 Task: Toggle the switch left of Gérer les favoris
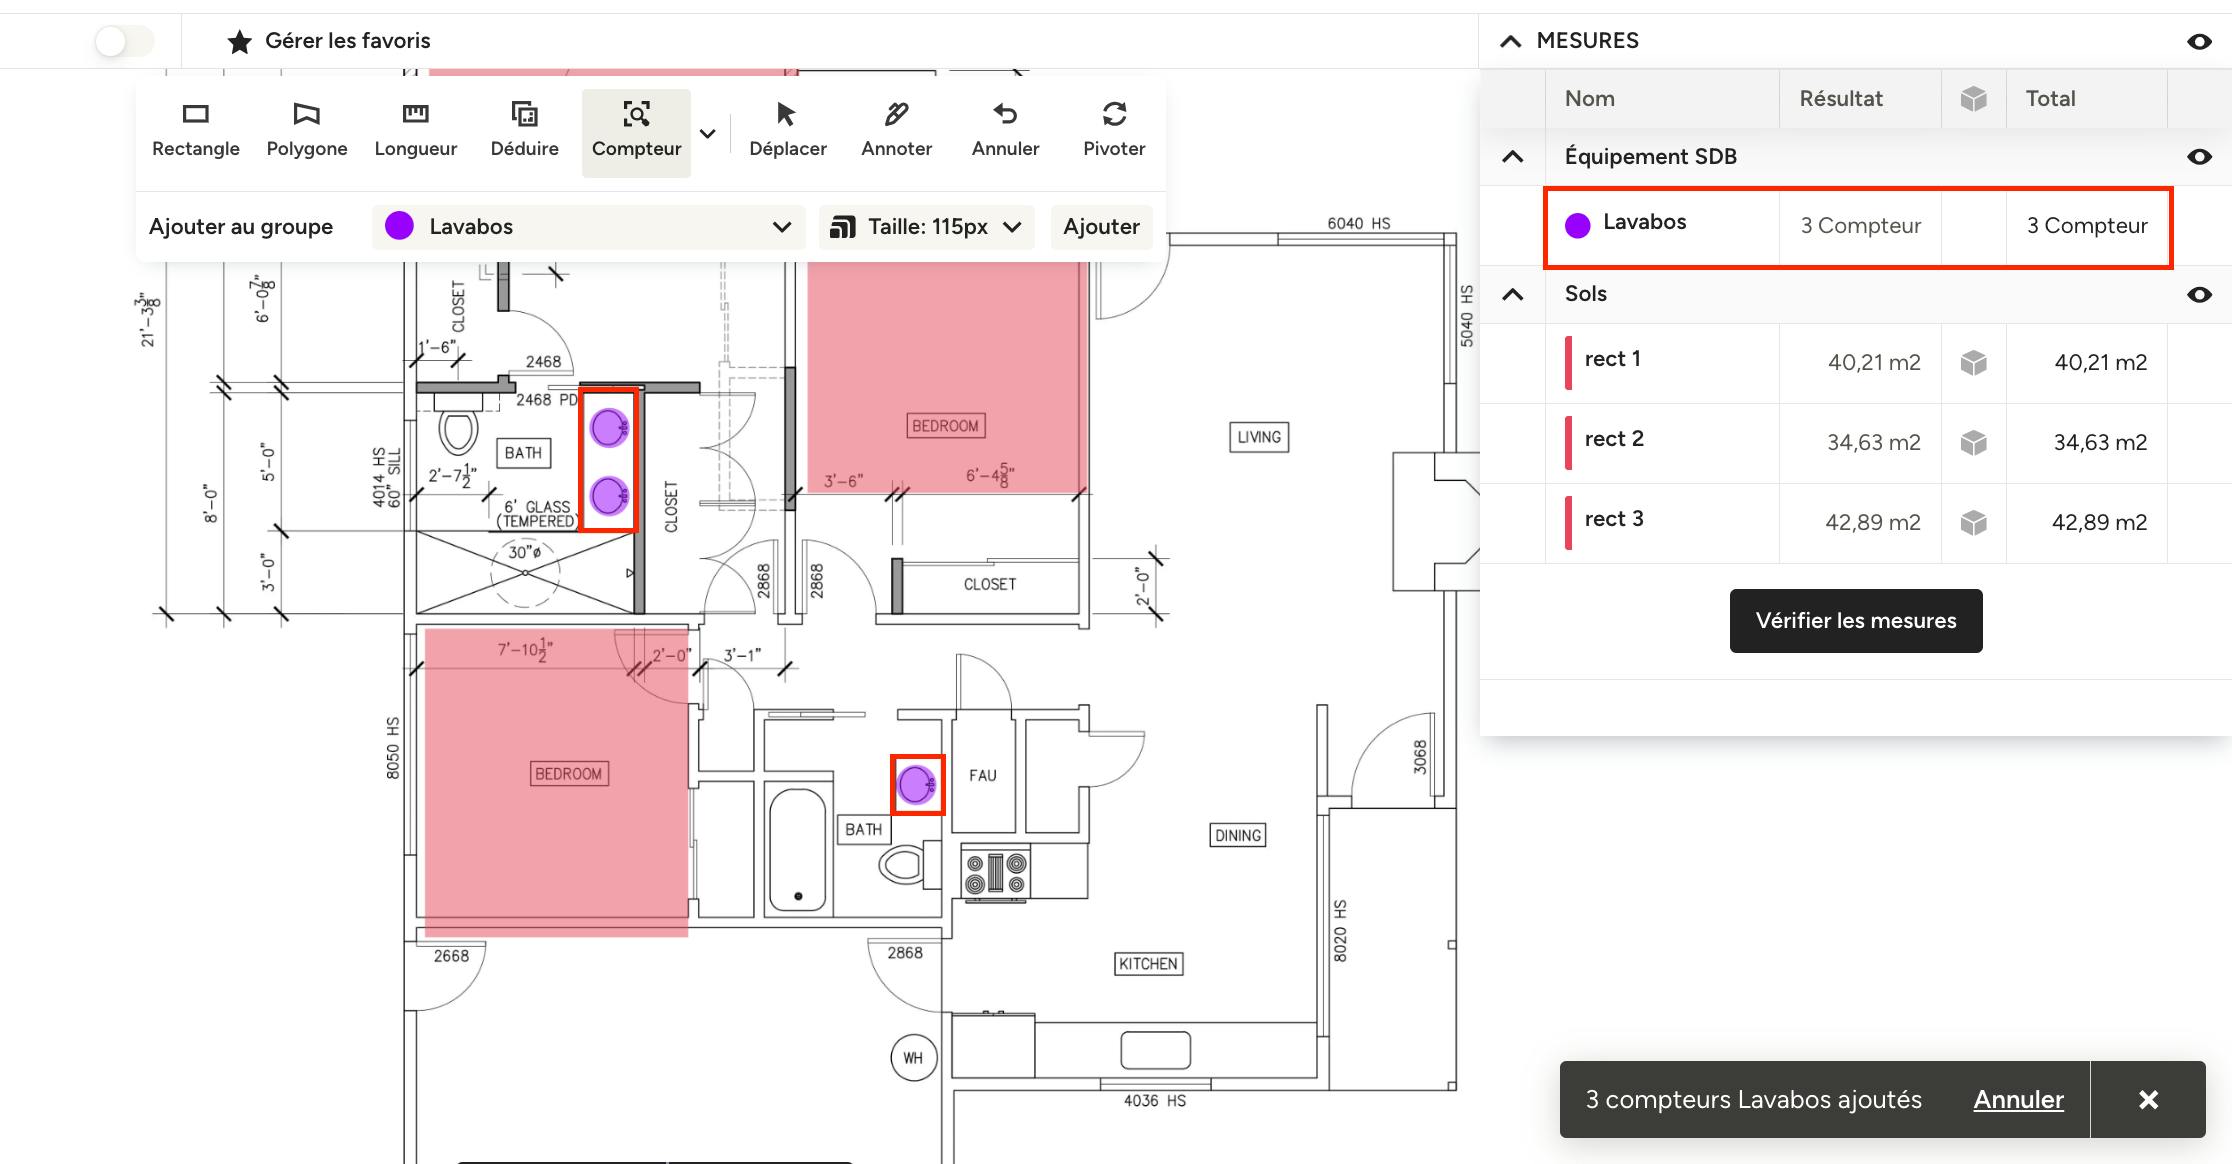click(125, 41)
